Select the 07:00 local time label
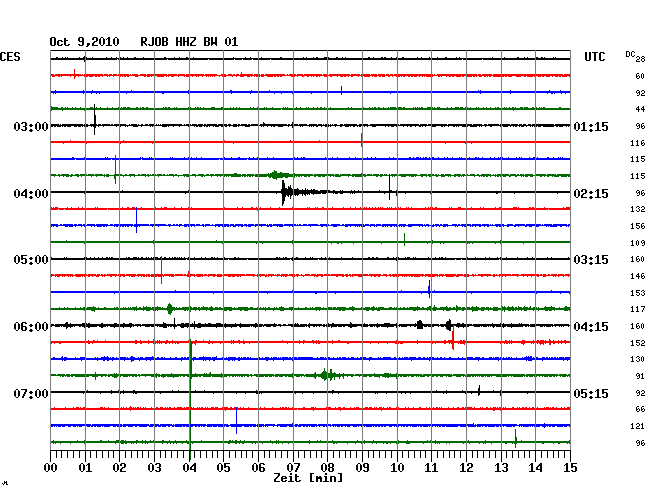The image size is (650, 494). [31, 393]
